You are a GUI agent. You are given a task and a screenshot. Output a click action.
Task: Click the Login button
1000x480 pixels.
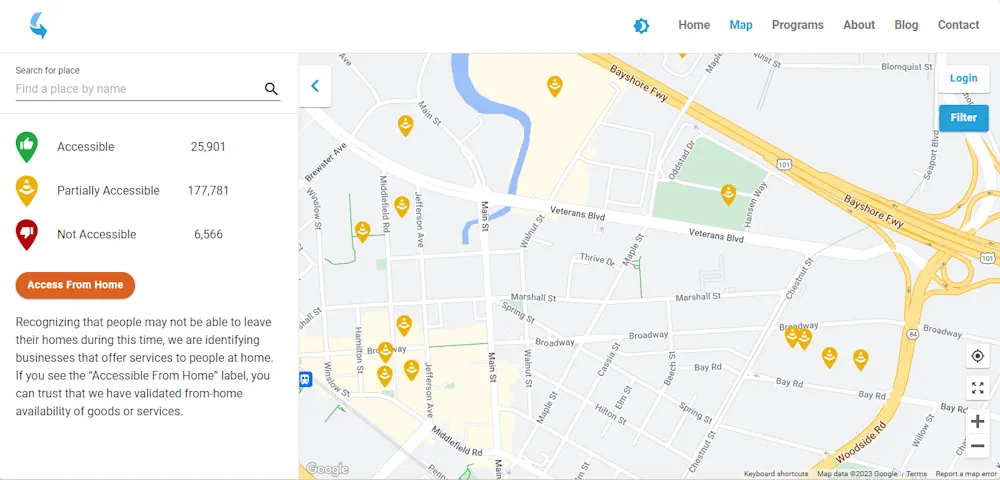pyautogui.click(x=963, y=78)
